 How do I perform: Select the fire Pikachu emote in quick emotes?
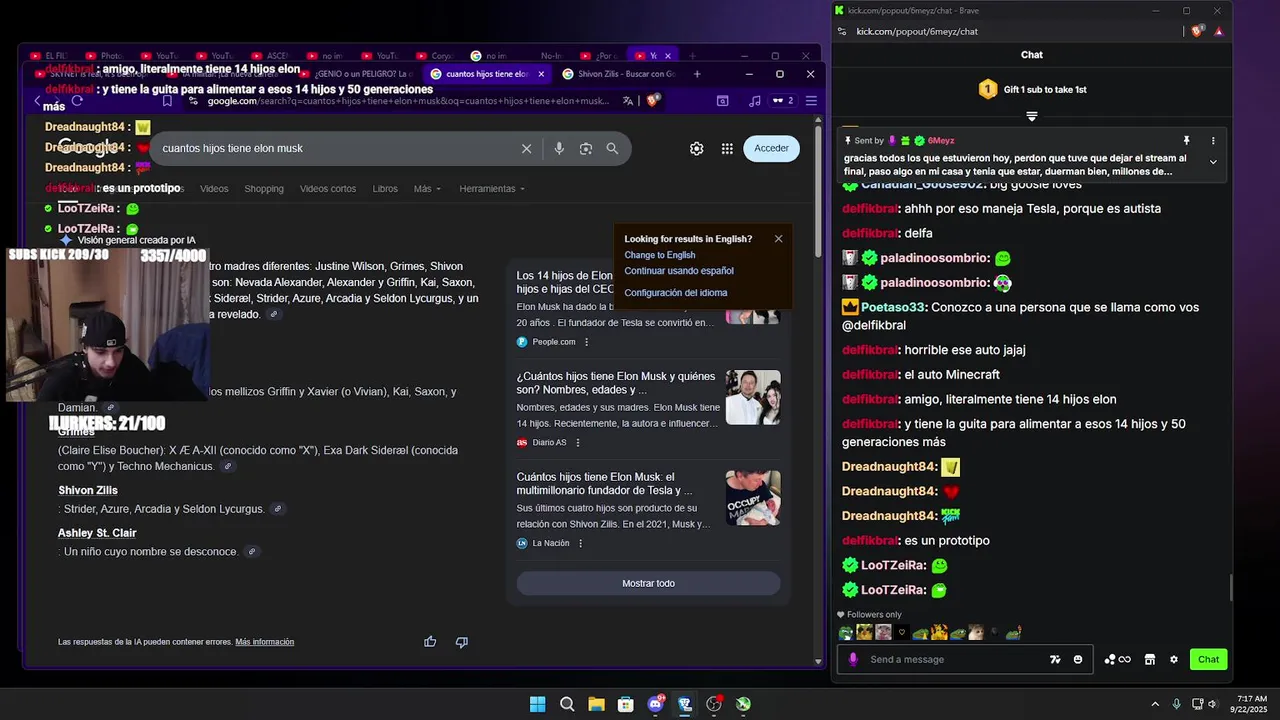939,632
